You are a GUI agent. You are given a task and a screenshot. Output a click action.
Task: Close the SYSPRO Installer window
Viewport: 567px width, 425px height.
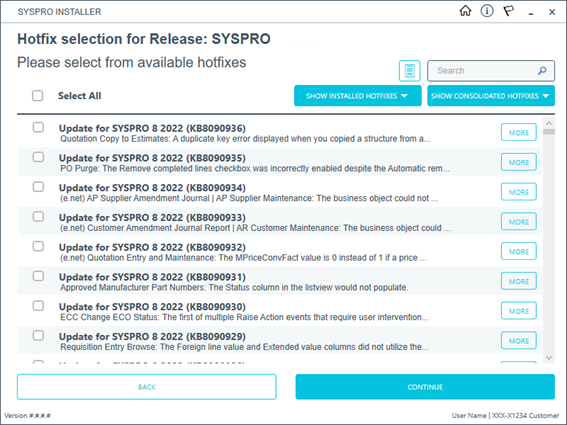coord(552,12)
